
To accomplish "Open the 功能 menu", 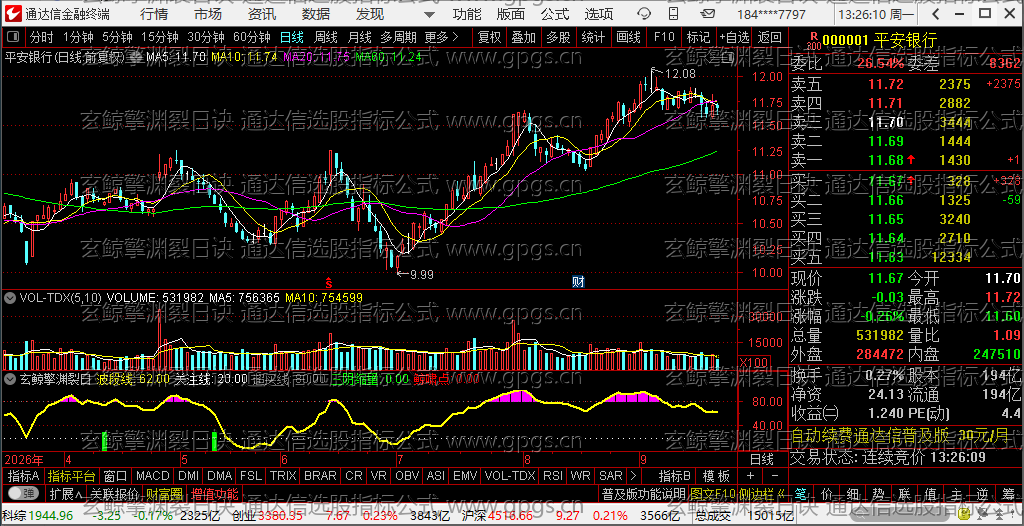I will pos(467,14).
